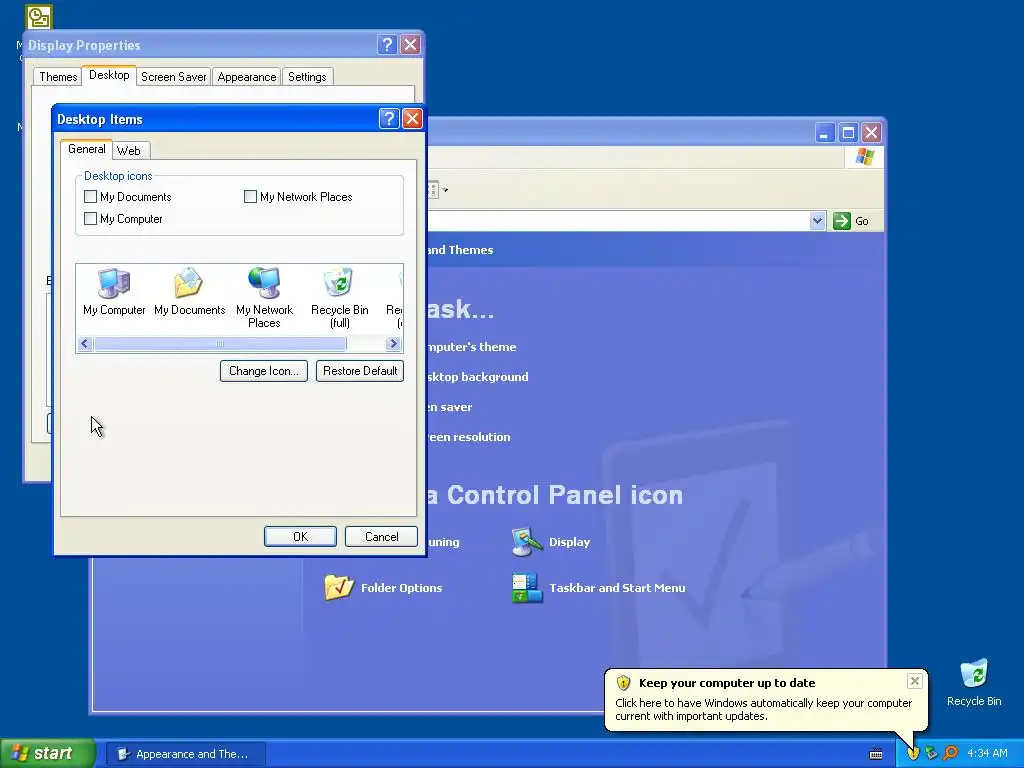This screenshot has width=1024, height=768.
Task: Click the computer's theme task link
Action: tap(472, 347)
